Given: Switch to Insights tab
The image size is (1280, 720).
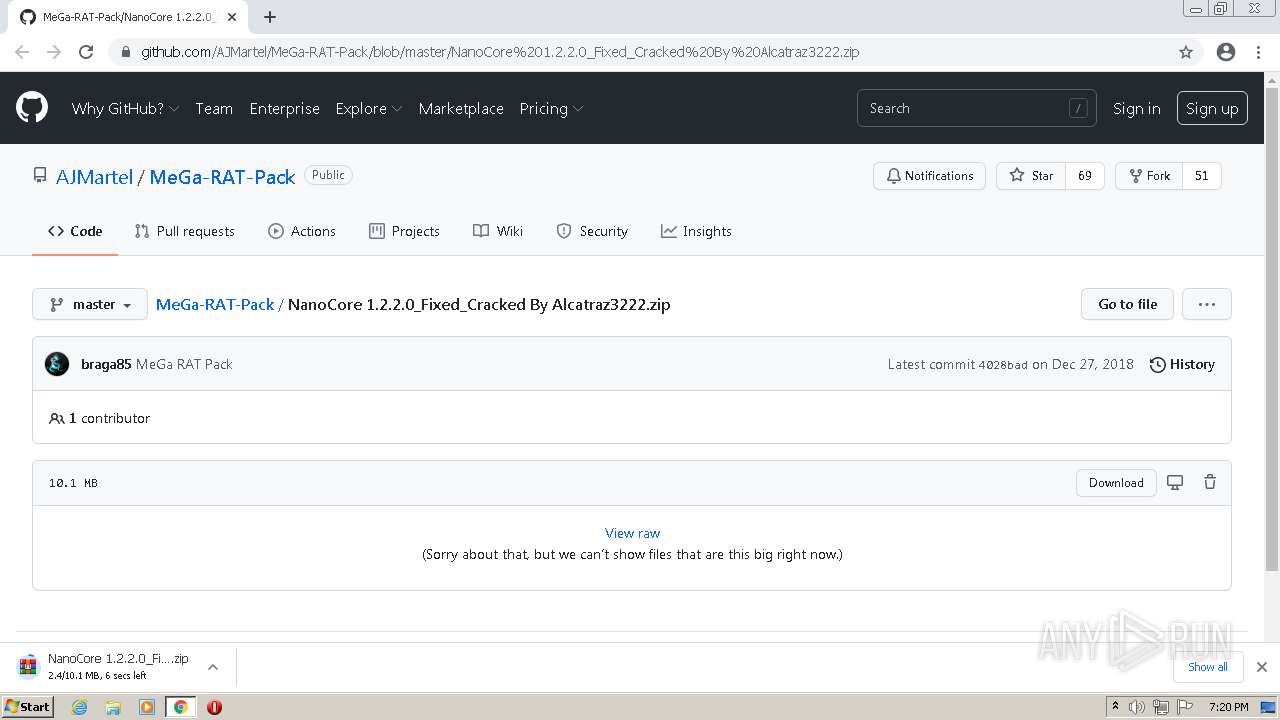Looking at the screenshot, I should click(696, 231).
